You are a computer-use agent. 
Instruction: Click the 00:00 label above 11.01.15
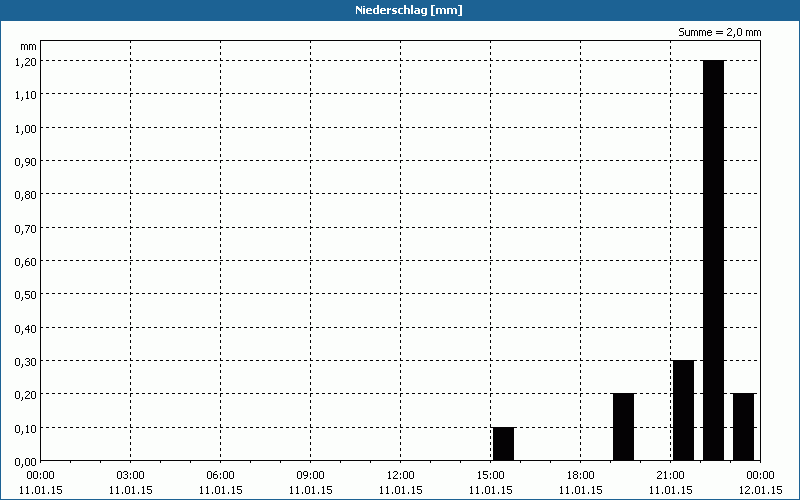pyautogui.click(x=40, y=476)
